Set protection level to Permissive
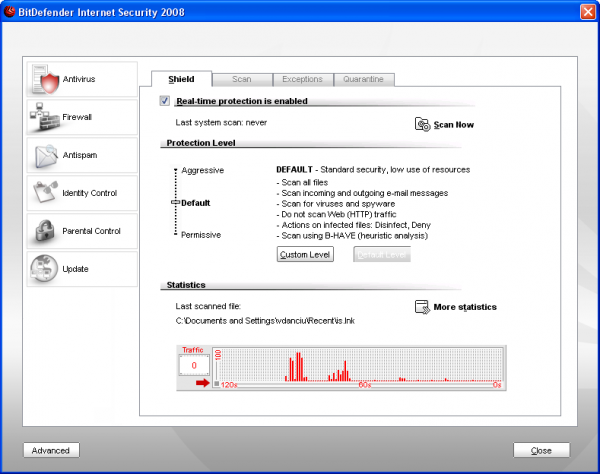Screen dimensions: 600x474 pos(201,235)
